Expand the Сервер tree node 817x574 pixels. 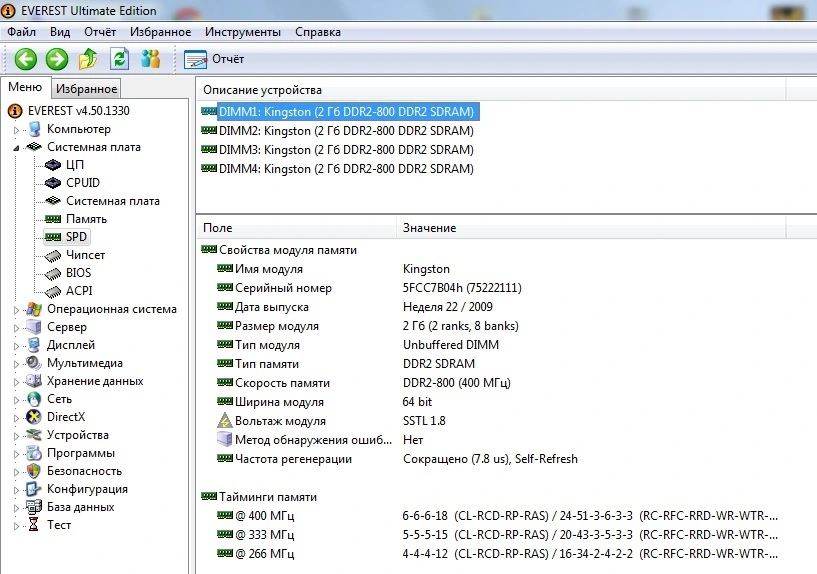point(16,328)
